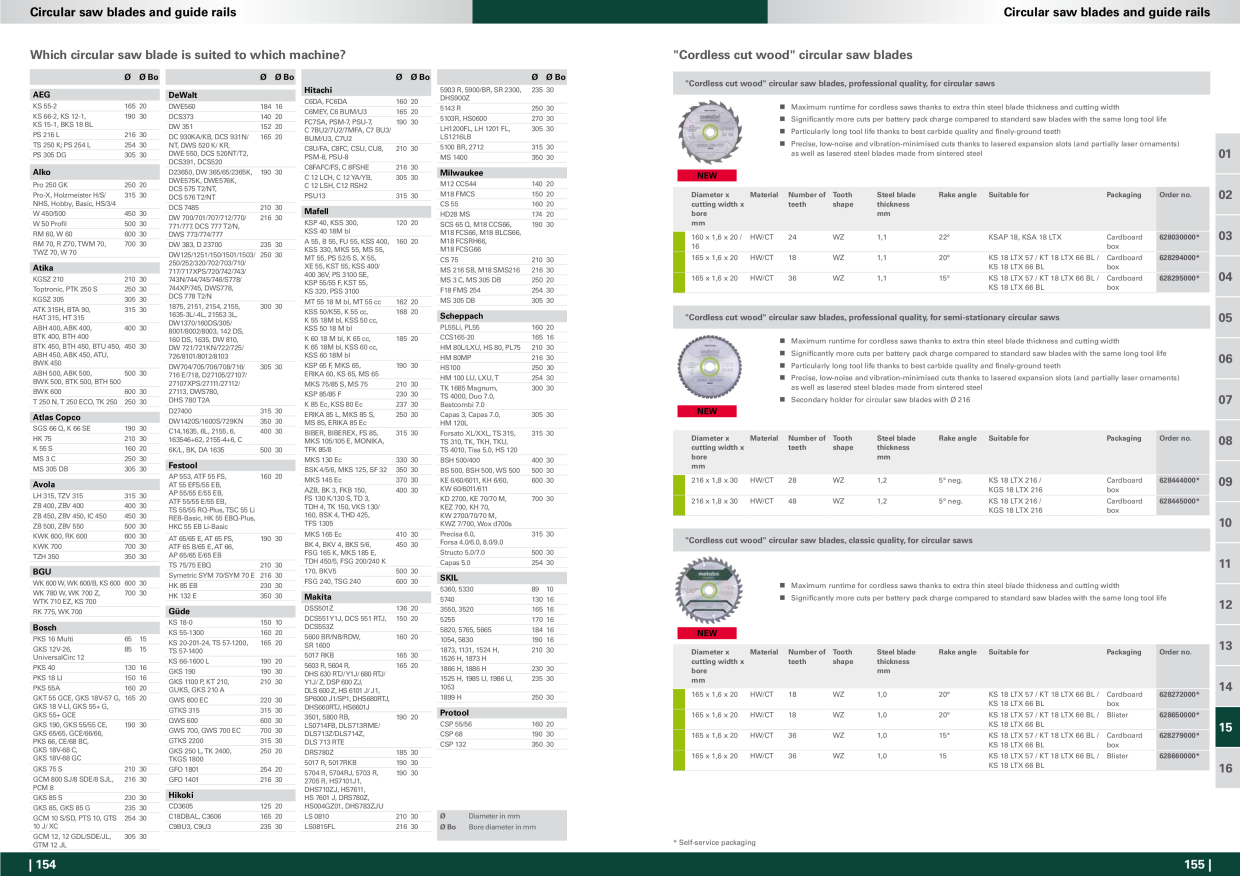The height and width of the screenshot is (876, 1240).
Task: Open order number 628279000*
Action: pyautogui.click(x=1178, y=735)
